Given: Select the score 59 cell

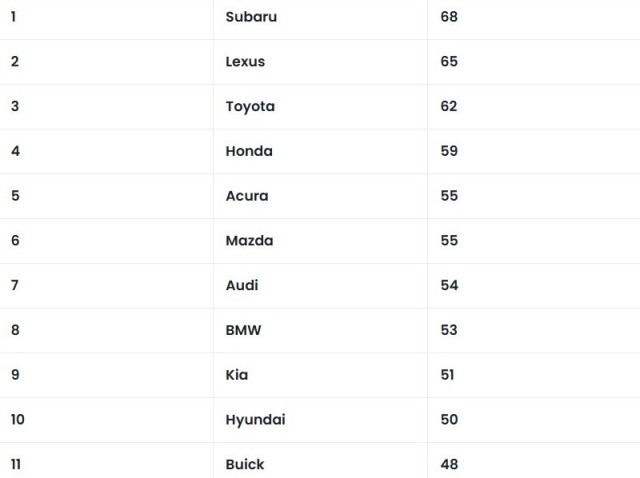Looking at the screenshot, I should [449, 151].
